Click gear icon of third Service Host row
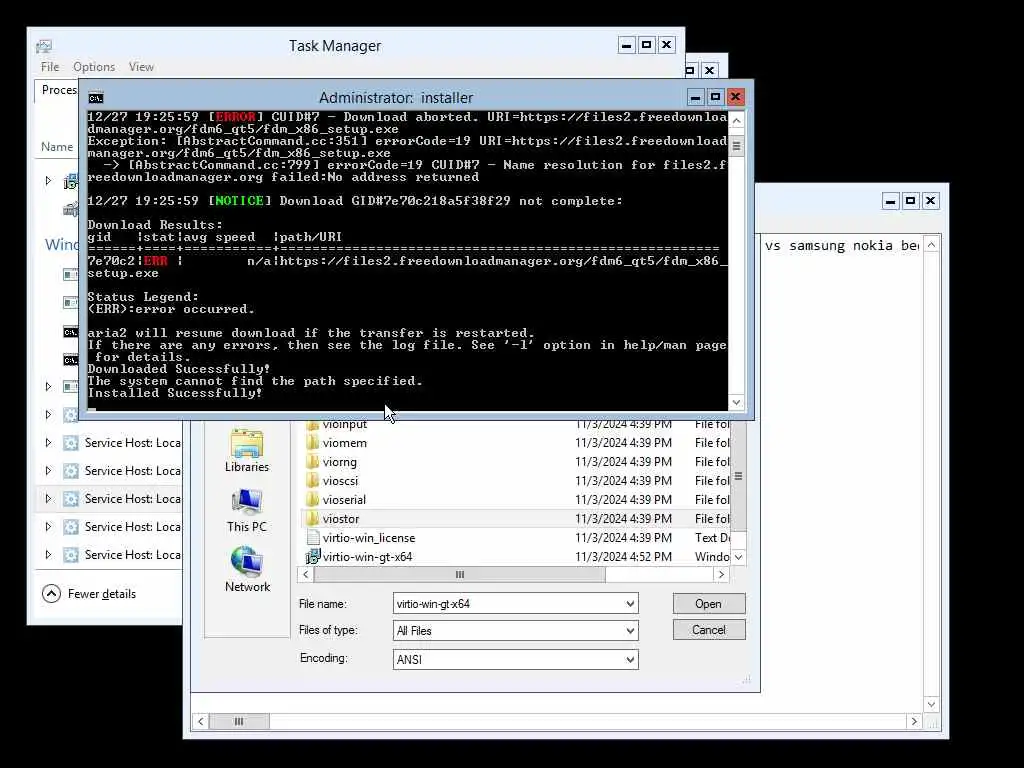This screenshot has width=1024, height=768. coord(71,499)
